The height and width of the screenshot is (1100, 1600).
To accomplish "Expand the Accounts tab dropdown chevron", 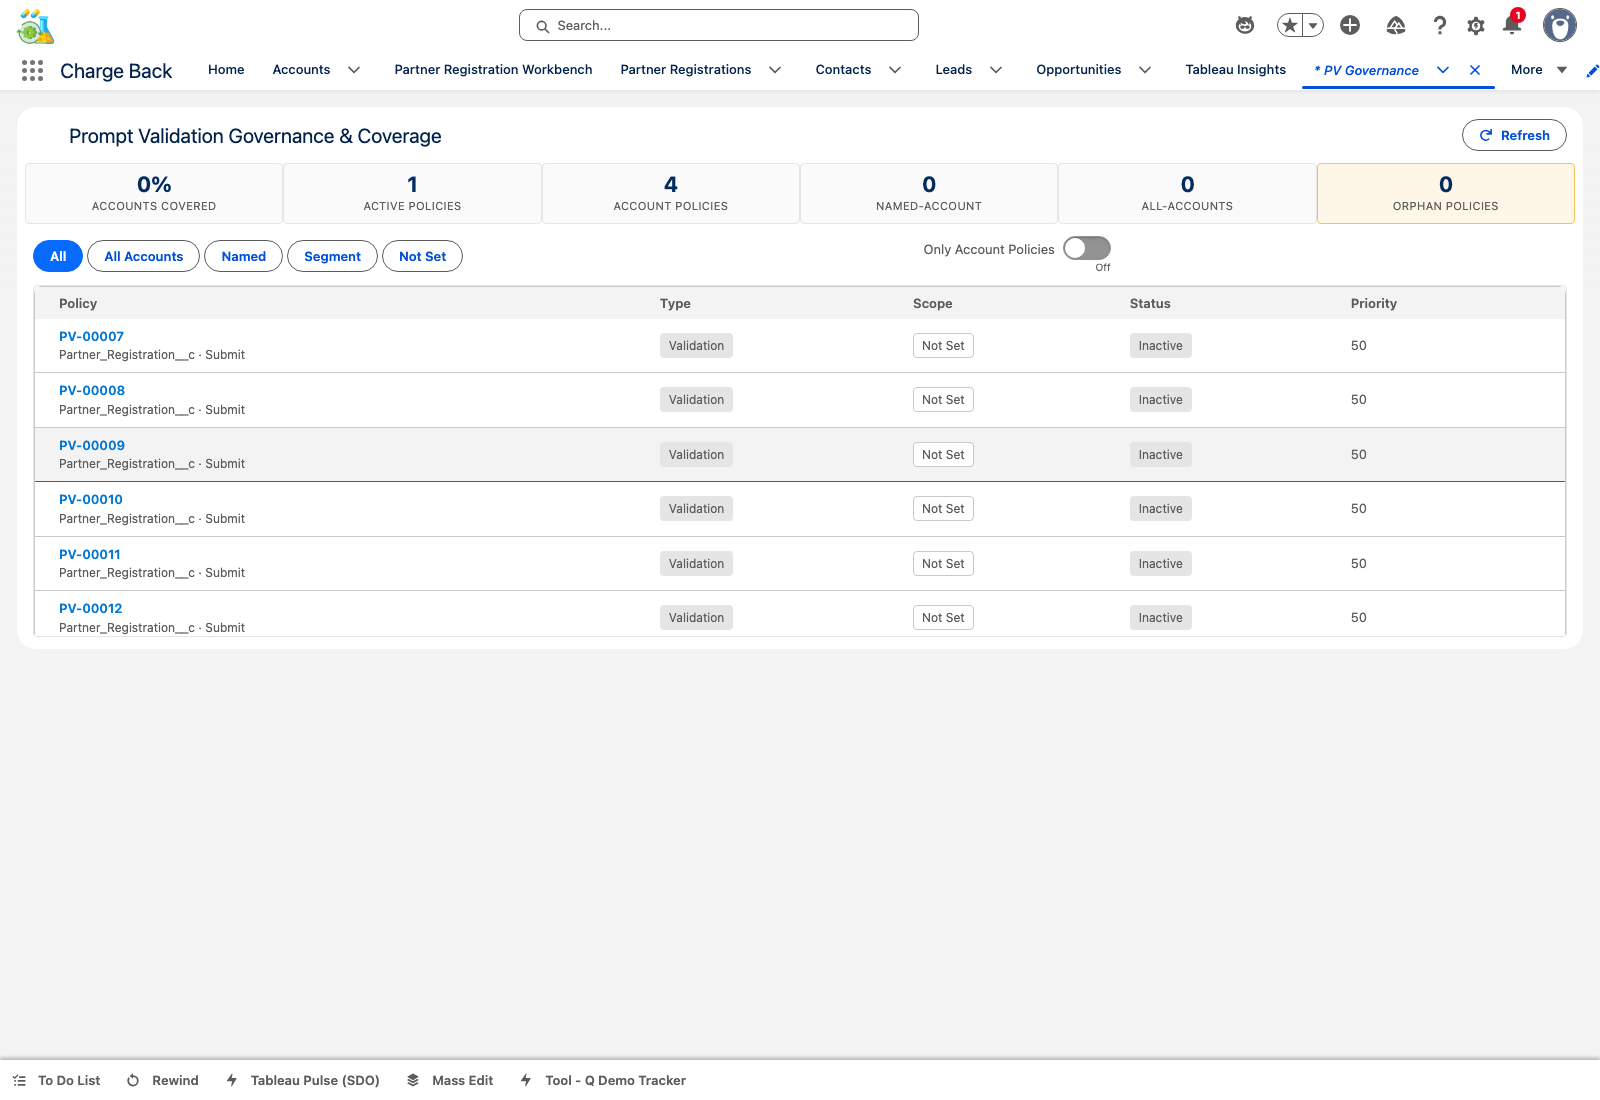I will click(x=354, y=70).
